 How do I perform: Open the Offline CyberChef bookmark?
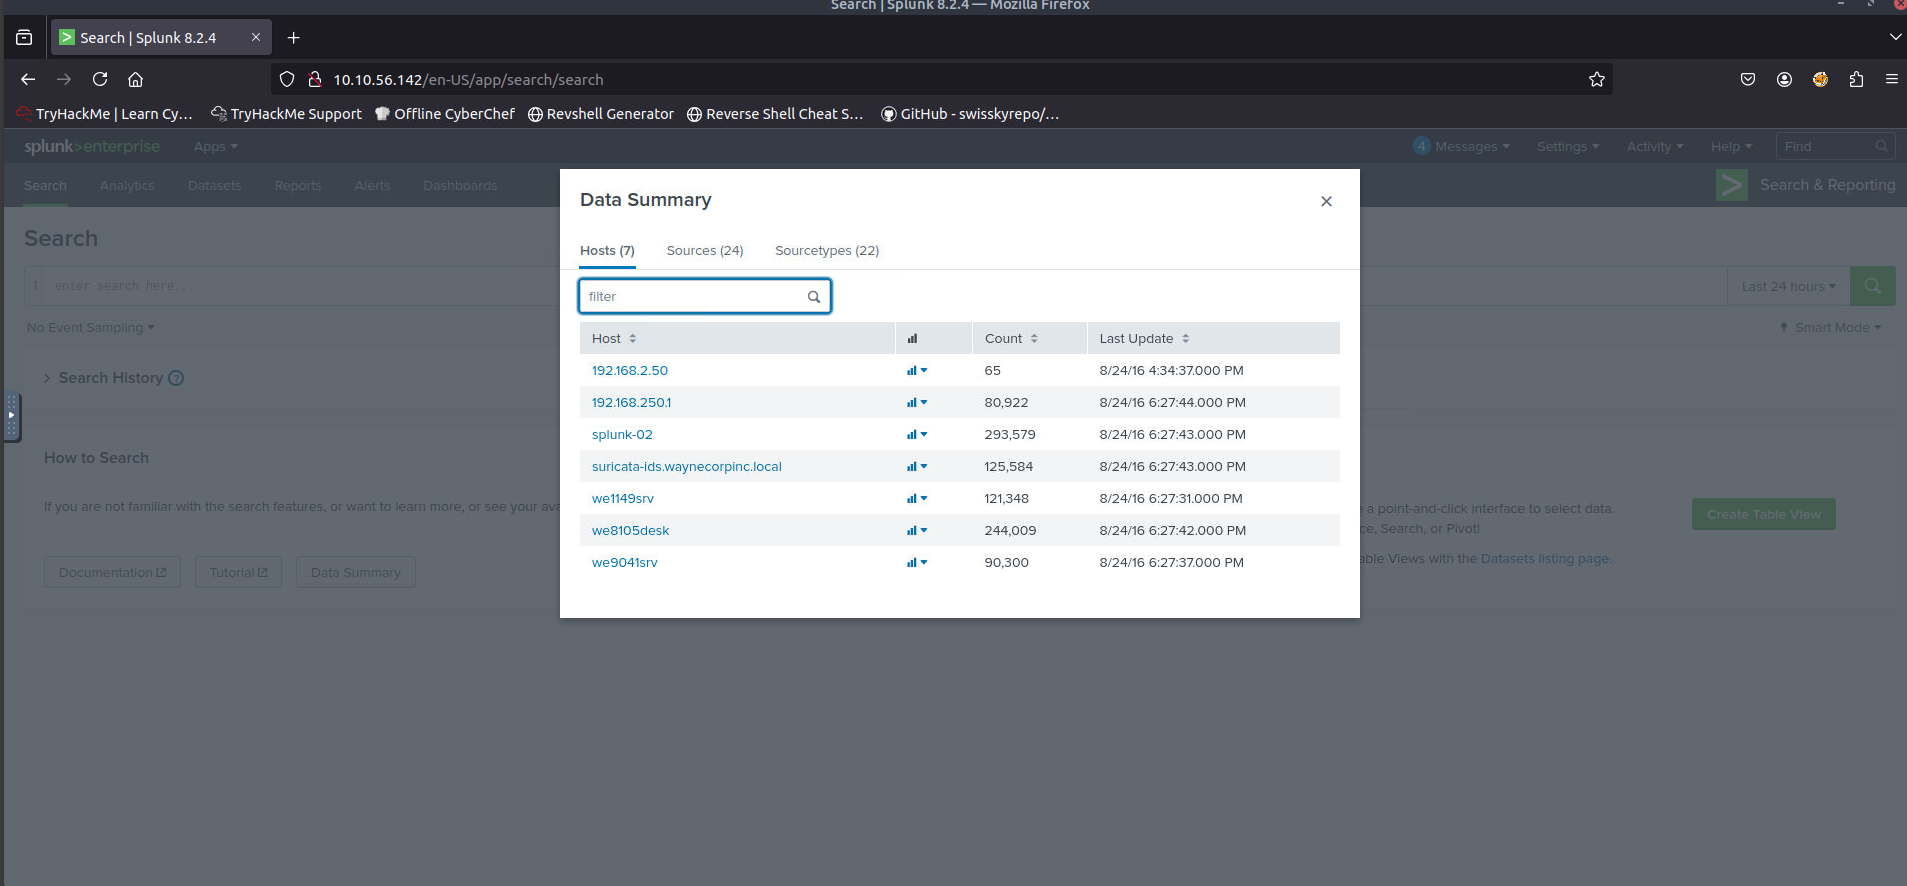(445, 114)
